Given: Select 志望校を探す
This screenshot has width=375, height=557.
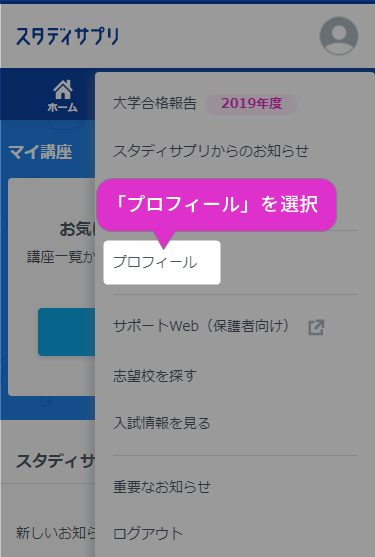Looking at the screenshot, I should [x=154, y=375].
